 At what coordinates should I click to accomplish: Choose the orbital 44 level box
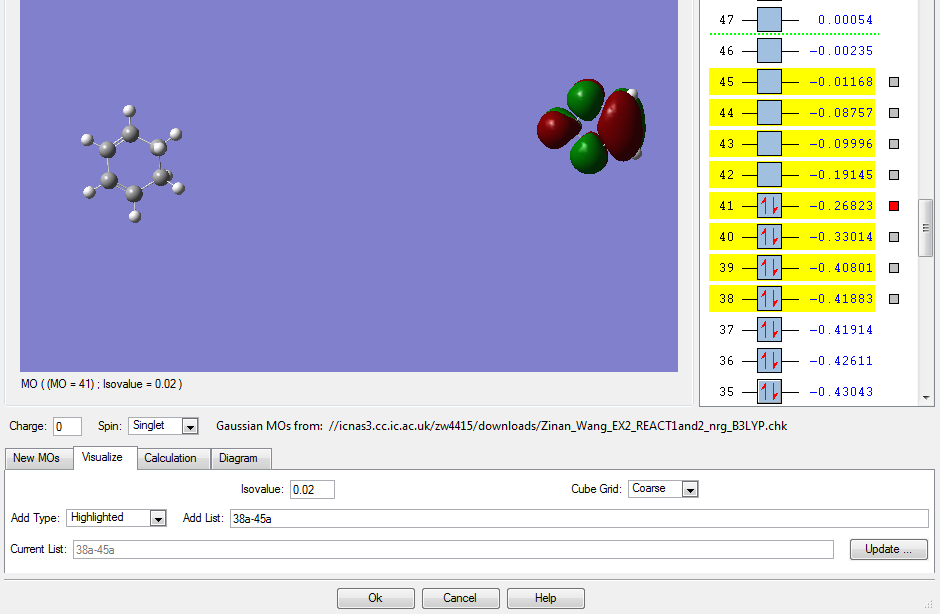click(x=769, y=113)
